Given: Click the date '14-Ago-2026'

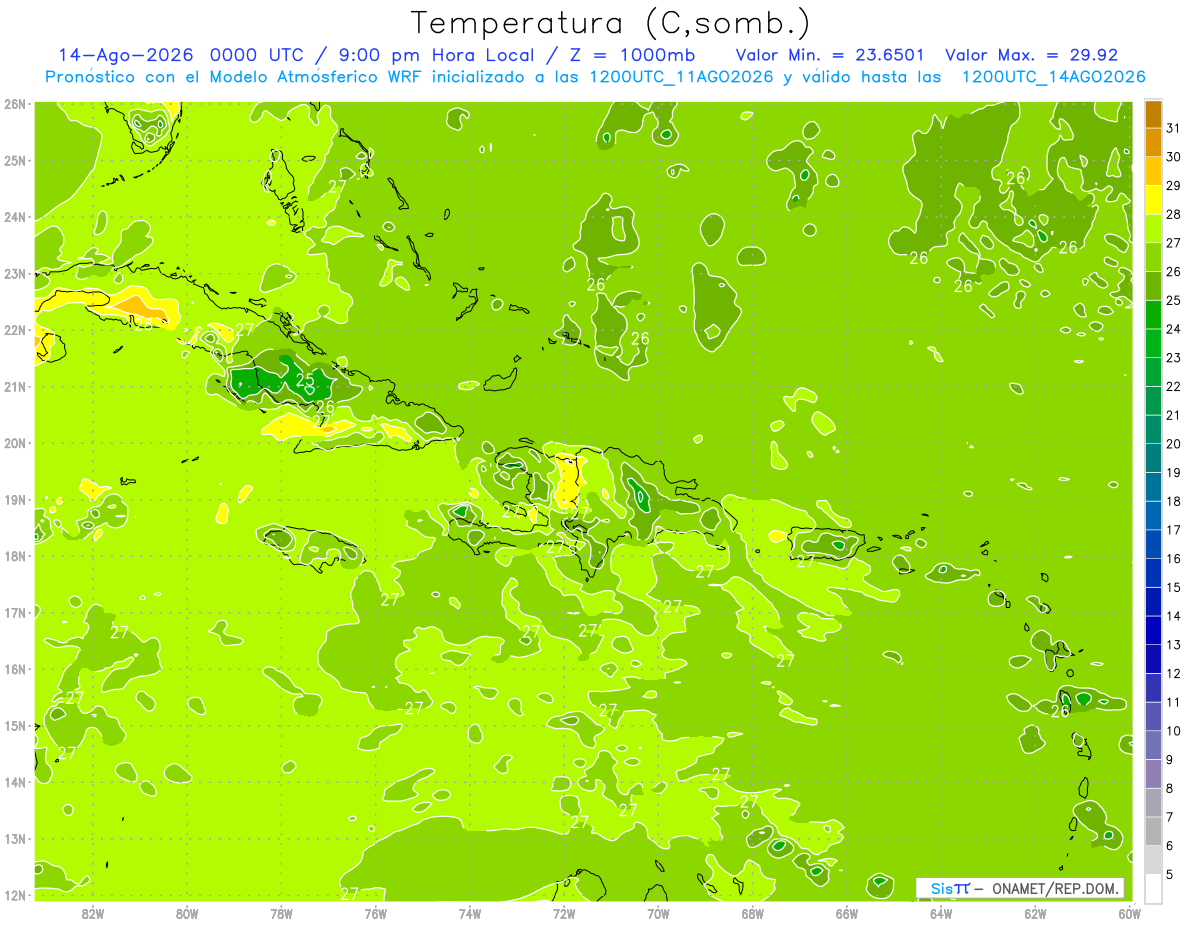Looking at the screenshot, I should coord(124,55).
